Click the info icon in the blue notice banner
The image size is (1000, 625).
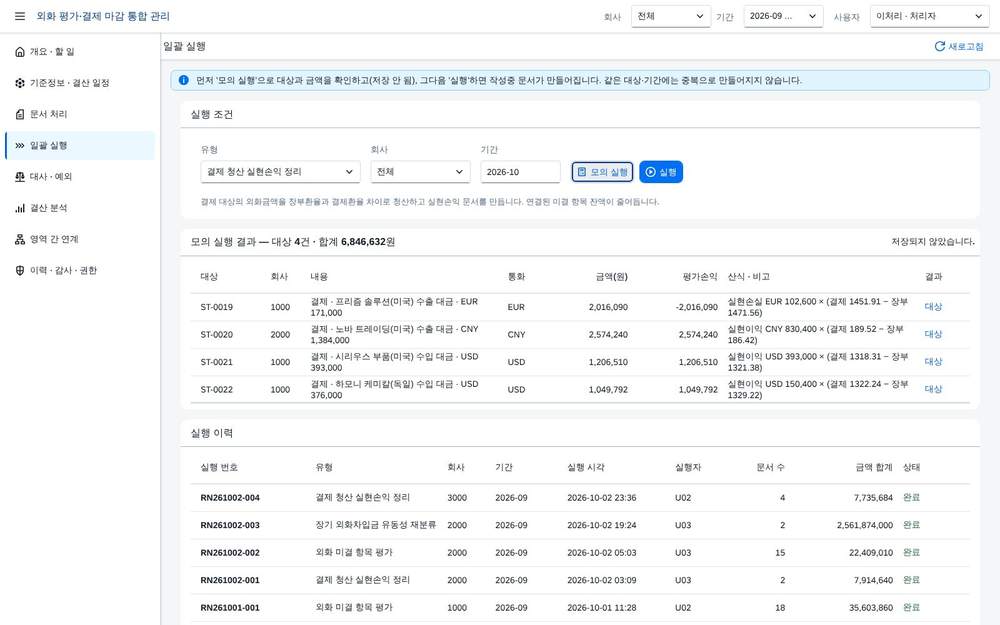184,80
